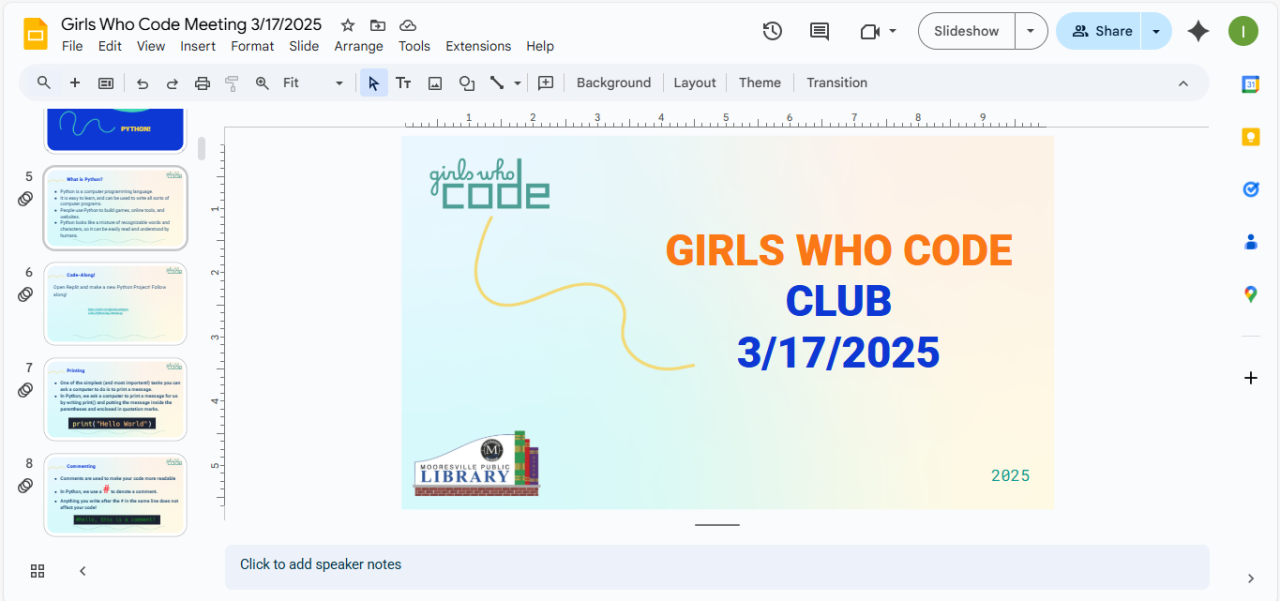Check the cloud document status icon
1280x601 pixels.
click(x=407, y=25)
